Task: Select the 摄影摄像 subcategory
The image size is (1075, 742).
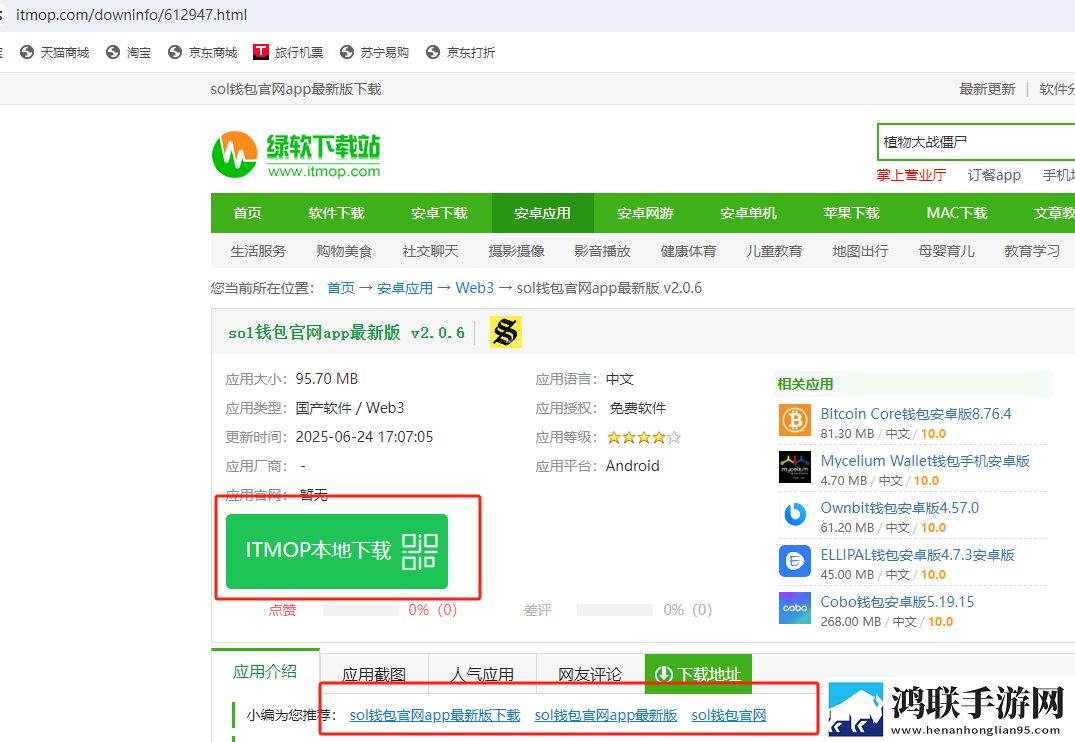Action: (x=516, y=251)
